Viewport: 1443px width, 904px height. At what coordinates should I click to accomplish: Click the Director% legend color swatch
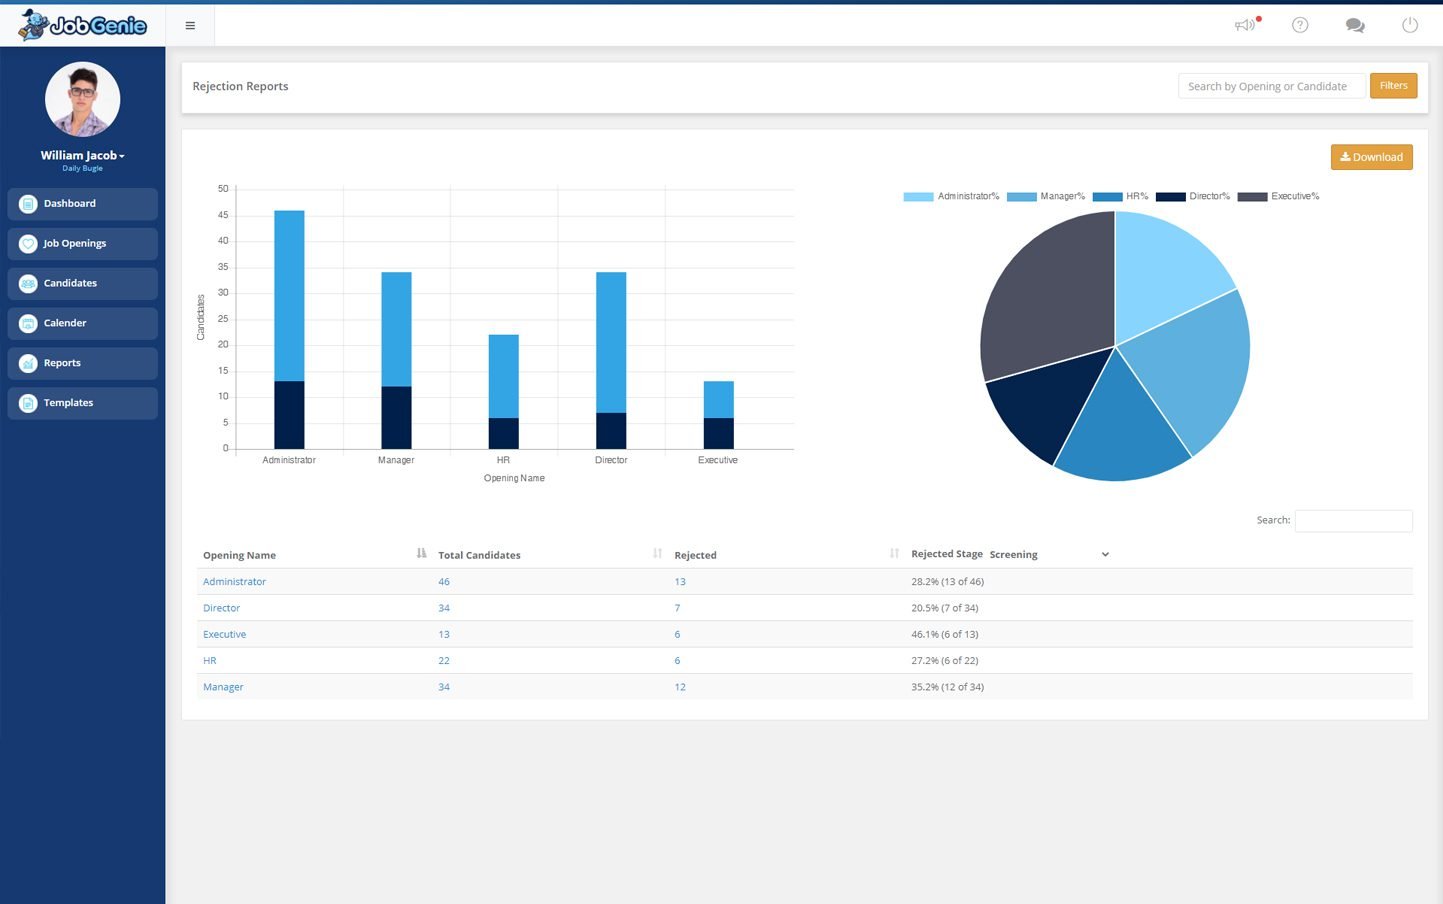[x=1170, y=197]
